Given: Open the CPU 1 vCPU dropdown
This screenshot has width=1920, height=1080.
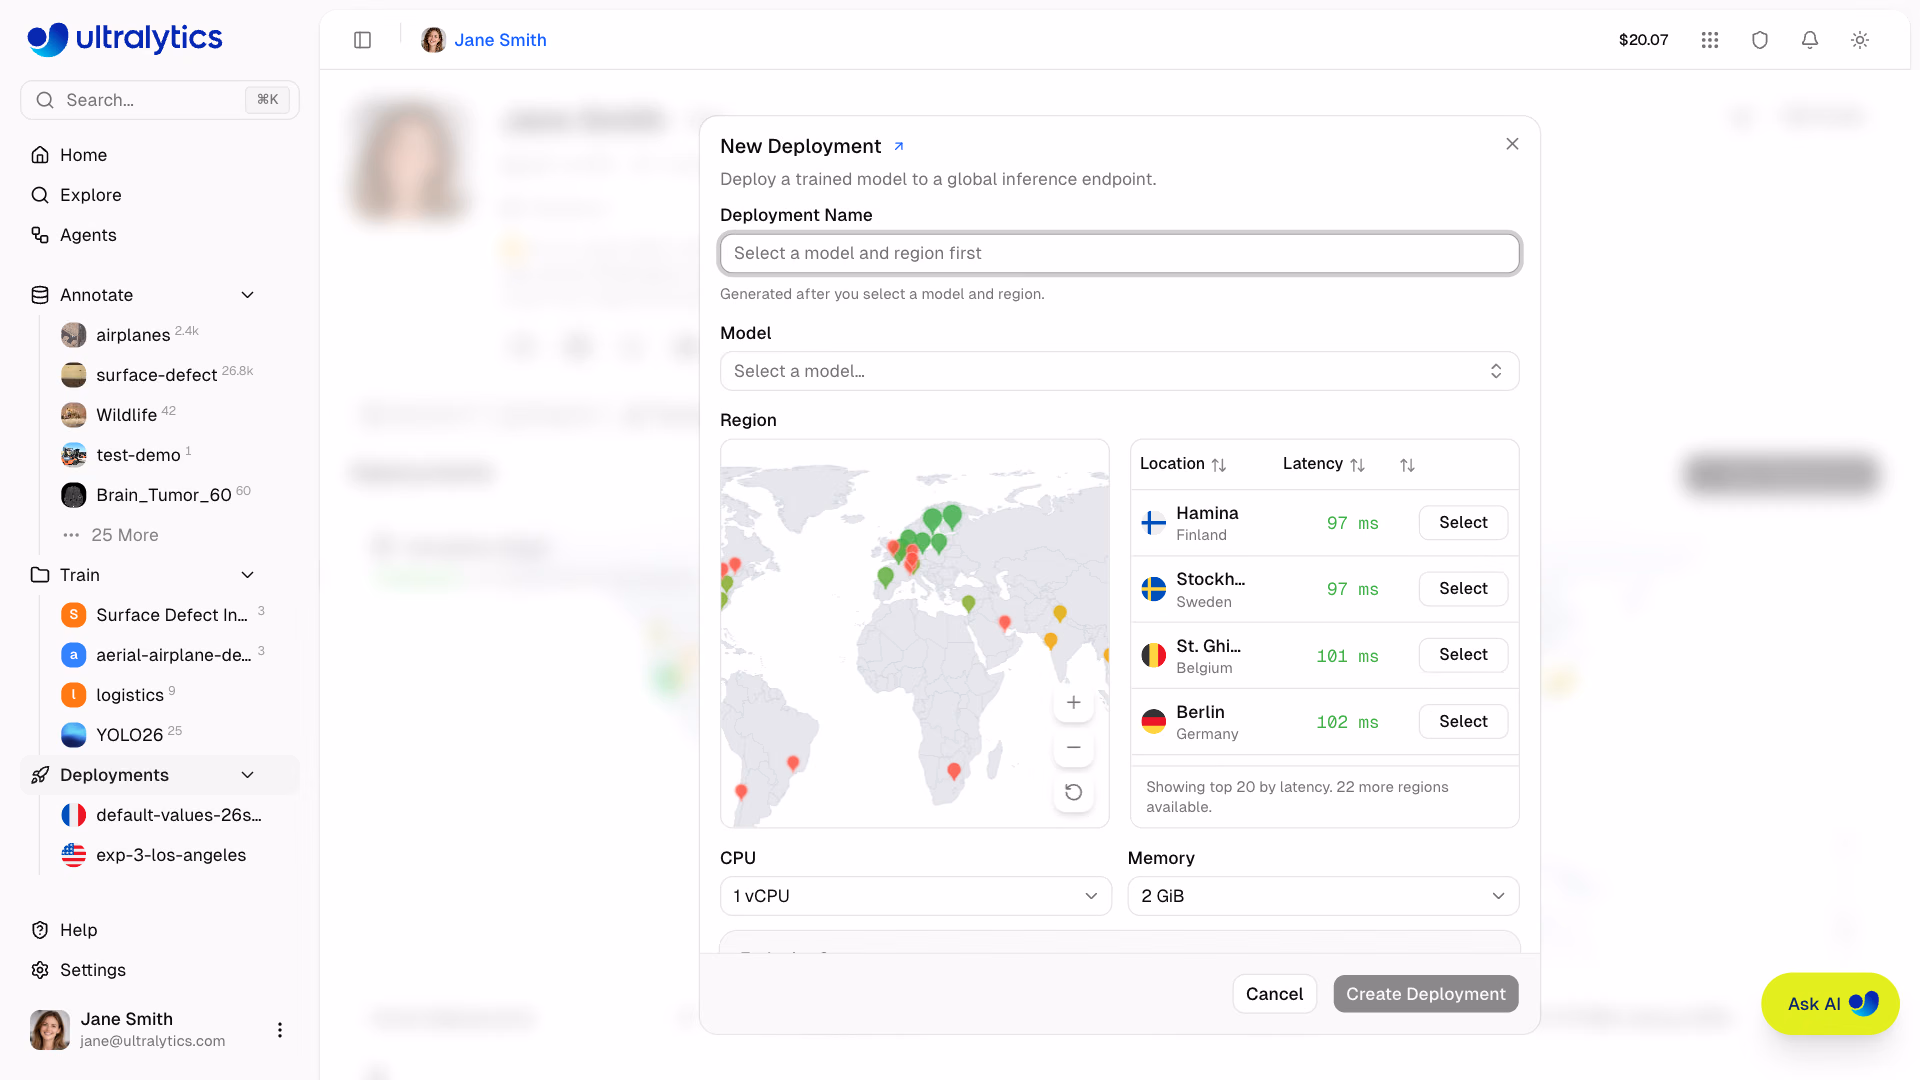Looking at the screenshot, I should [x=915, y=896].
